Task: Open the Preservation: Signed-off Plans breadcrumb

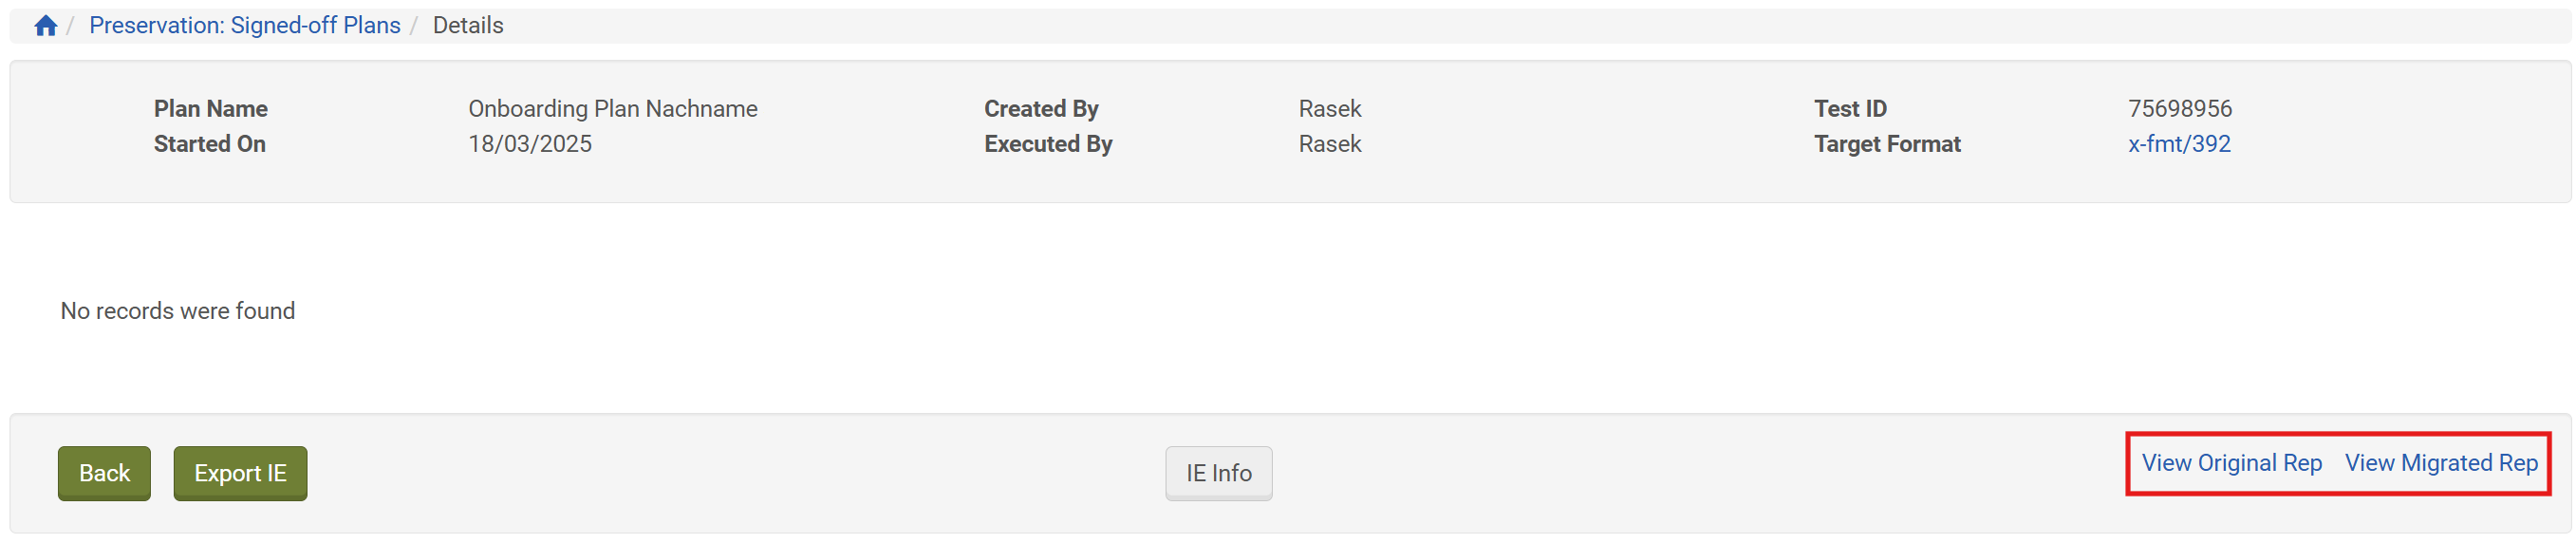Action: pos(244,26)
